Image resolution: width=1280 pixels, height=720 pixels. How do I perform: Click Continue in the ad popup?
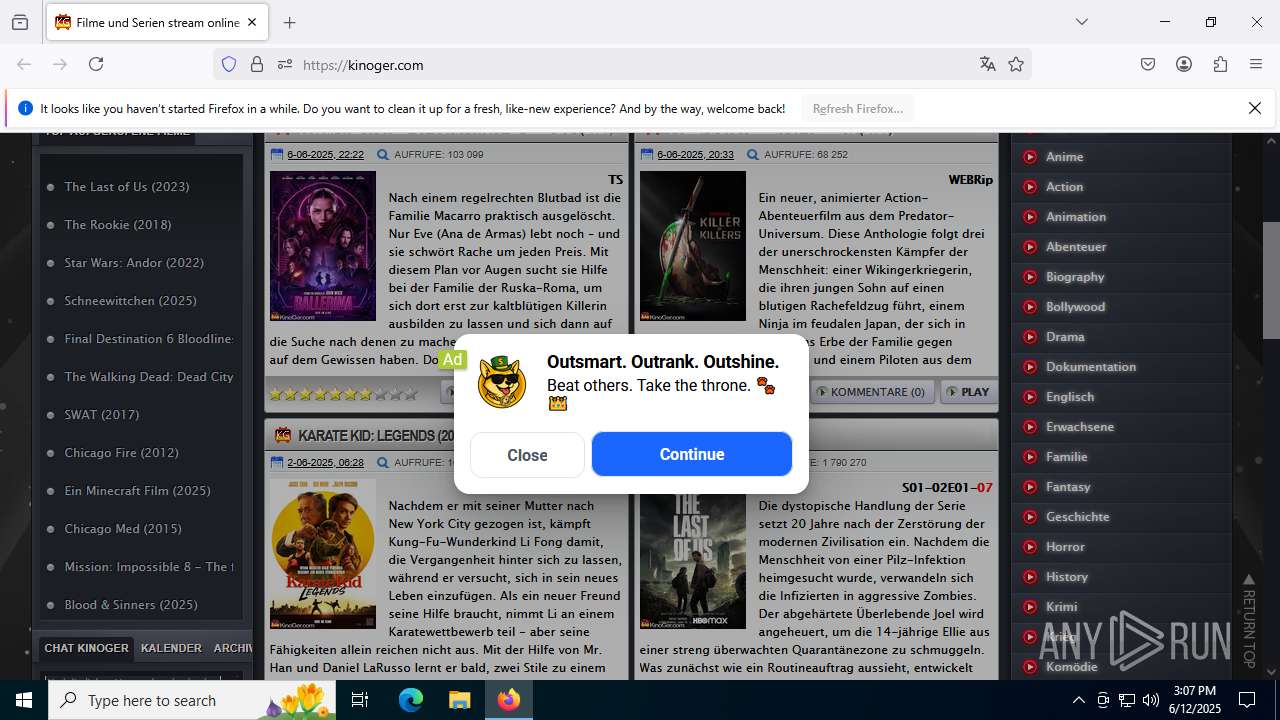(692, 454)
